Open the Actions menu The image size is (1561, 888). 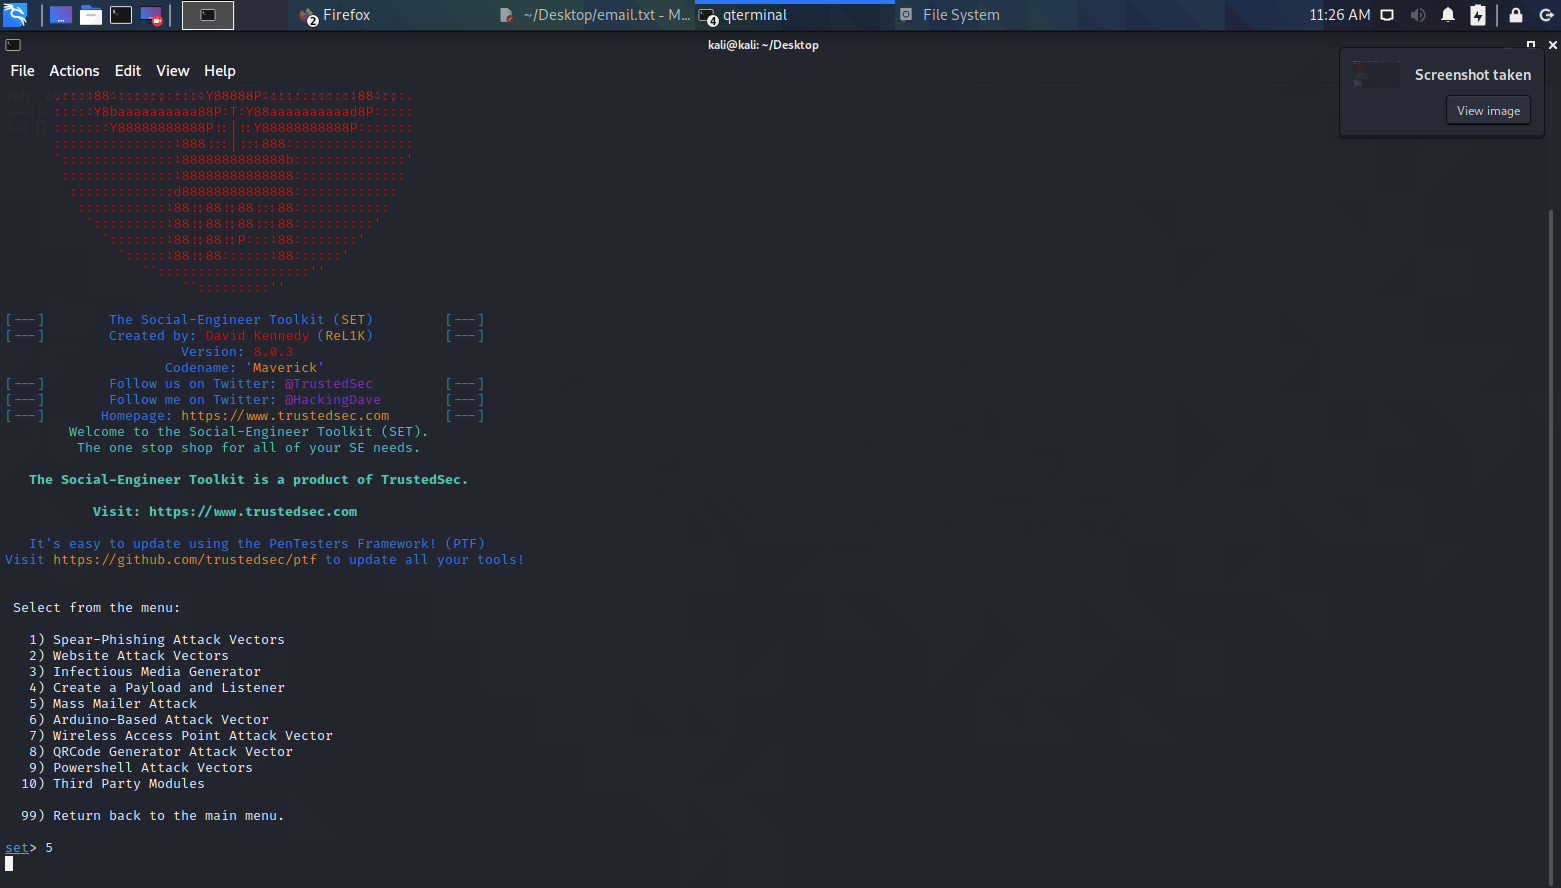pyautogui.click(x=74, y=71)
